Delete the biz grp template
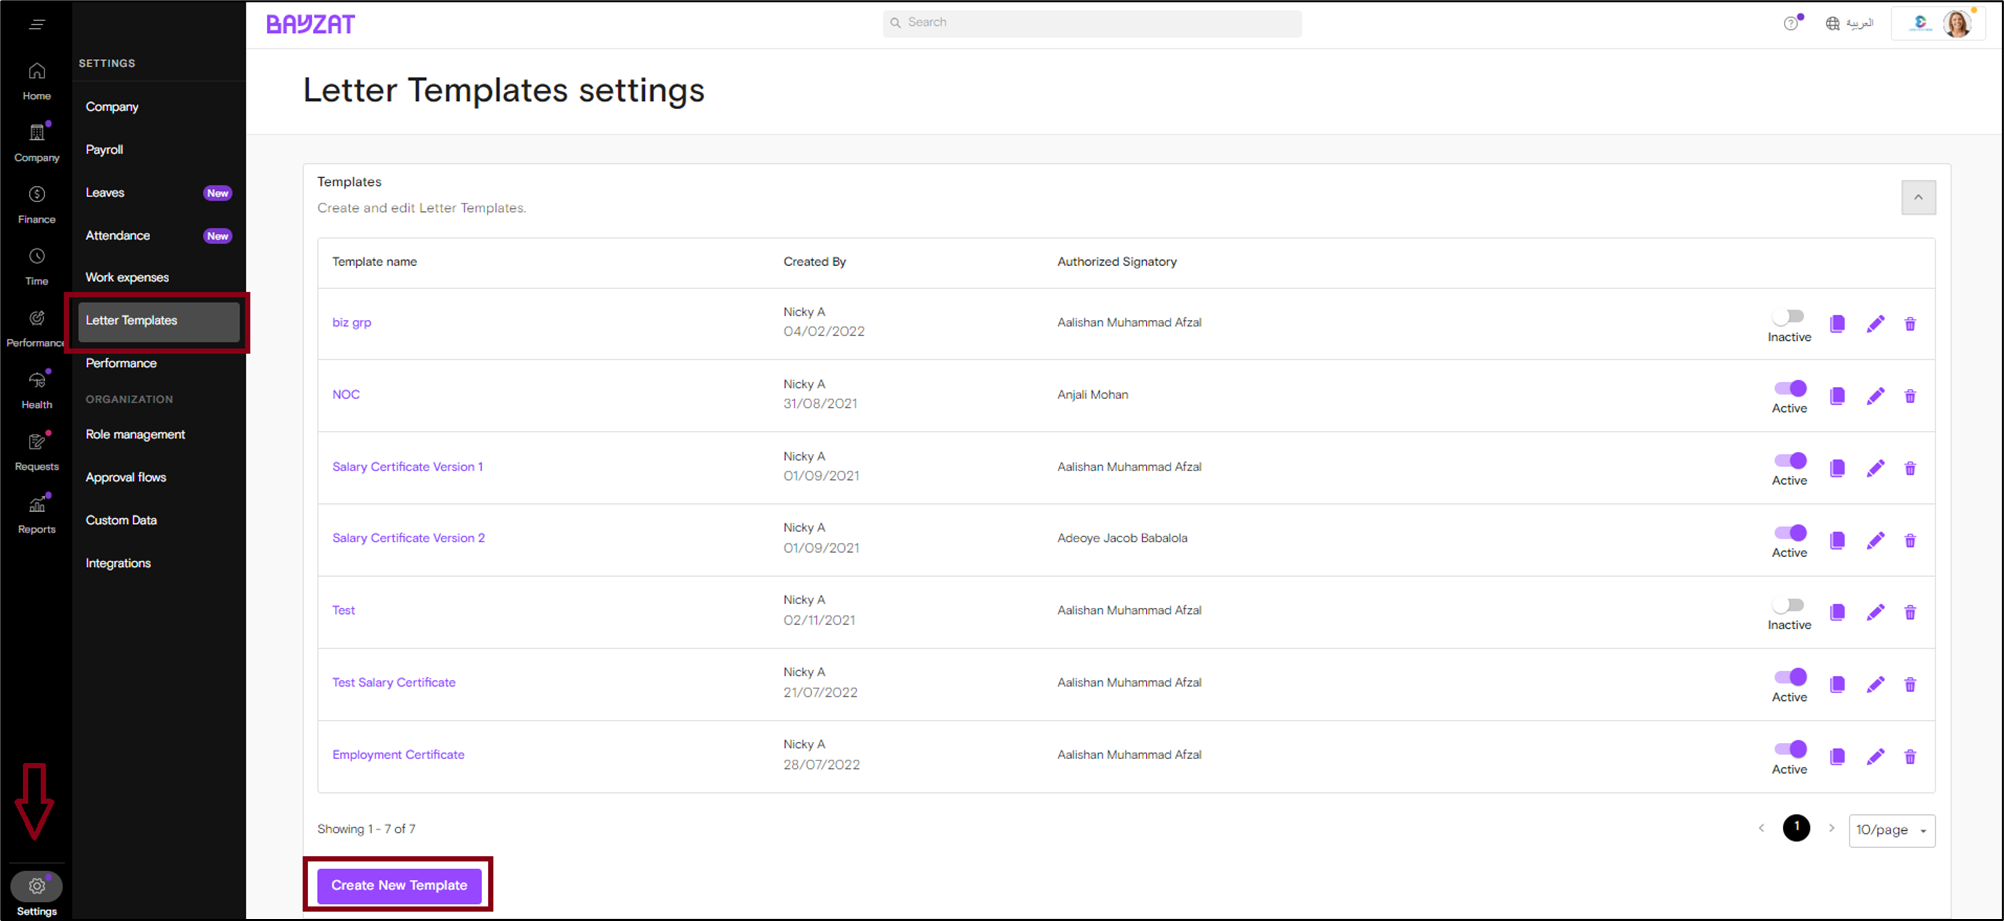This screenshot has height=921, width=2004. [1910, 324]
